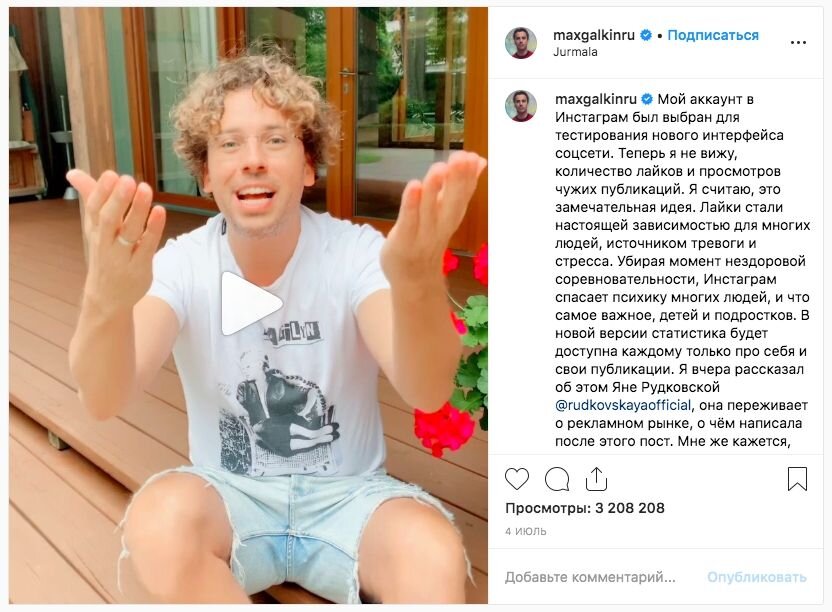Follow the @rudkovskayaofficial mention link
The image size is (832, 612).
pos(623,406)
